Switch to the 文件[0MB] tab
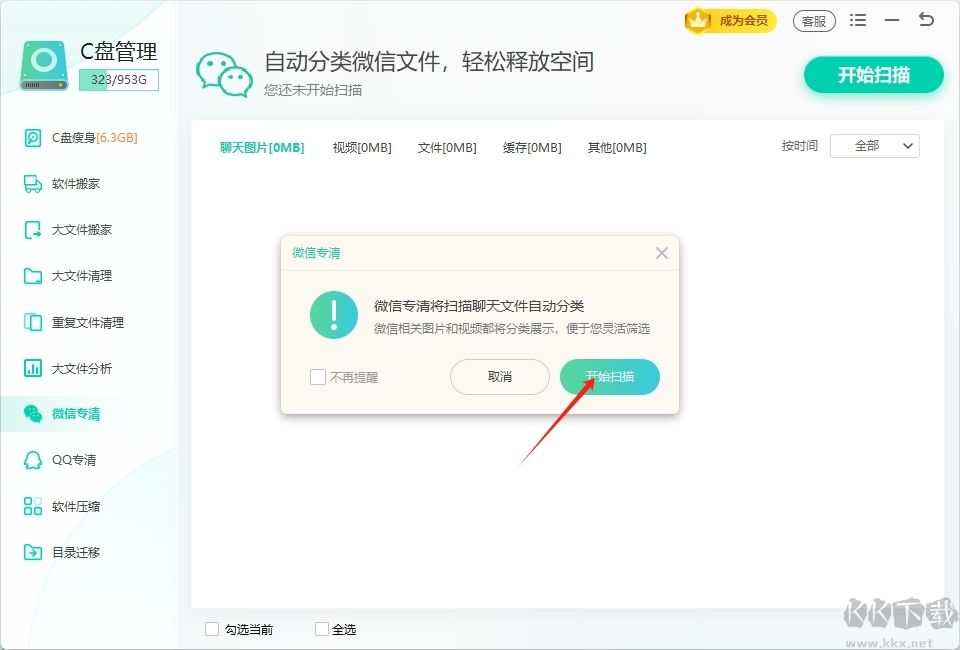Screen dimensions: 960x650 (x=447, y=148)
